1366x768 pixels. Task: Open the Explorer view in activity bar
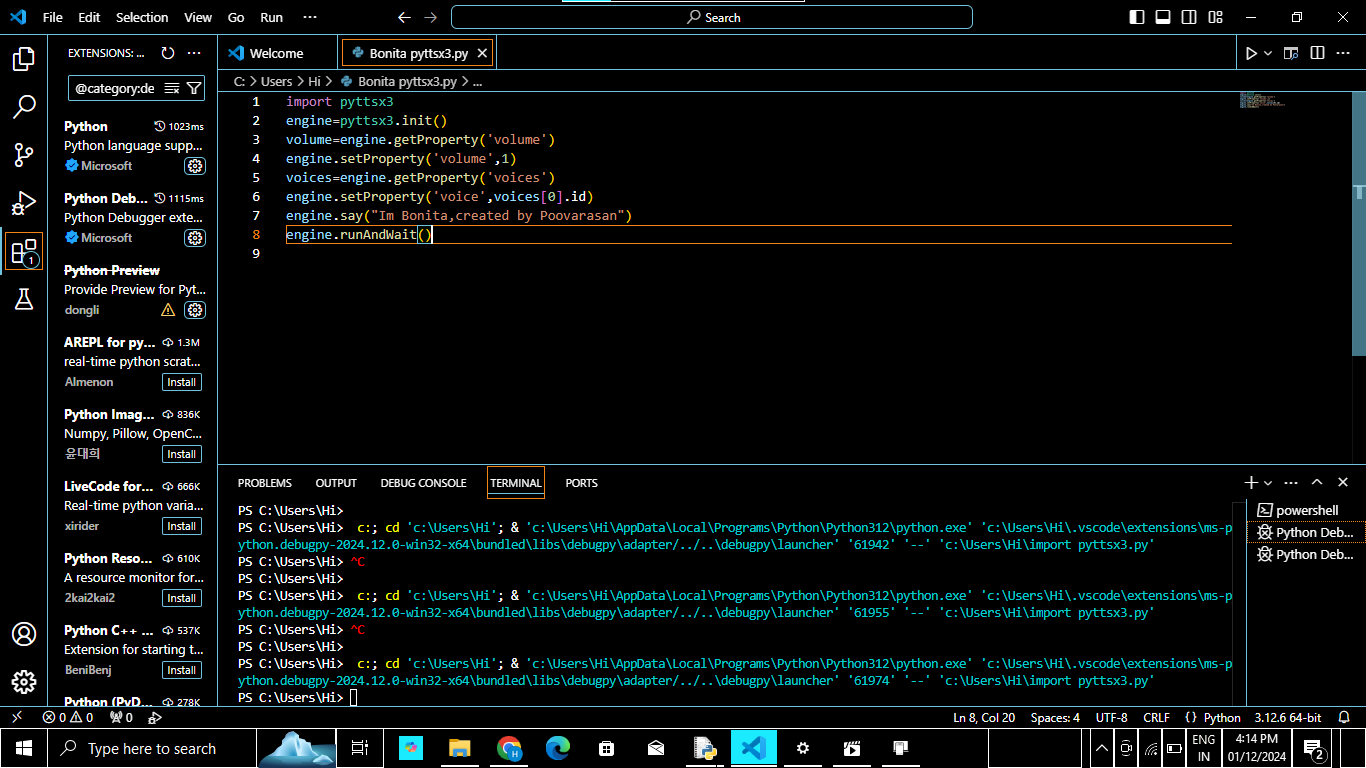pos(24,59)
